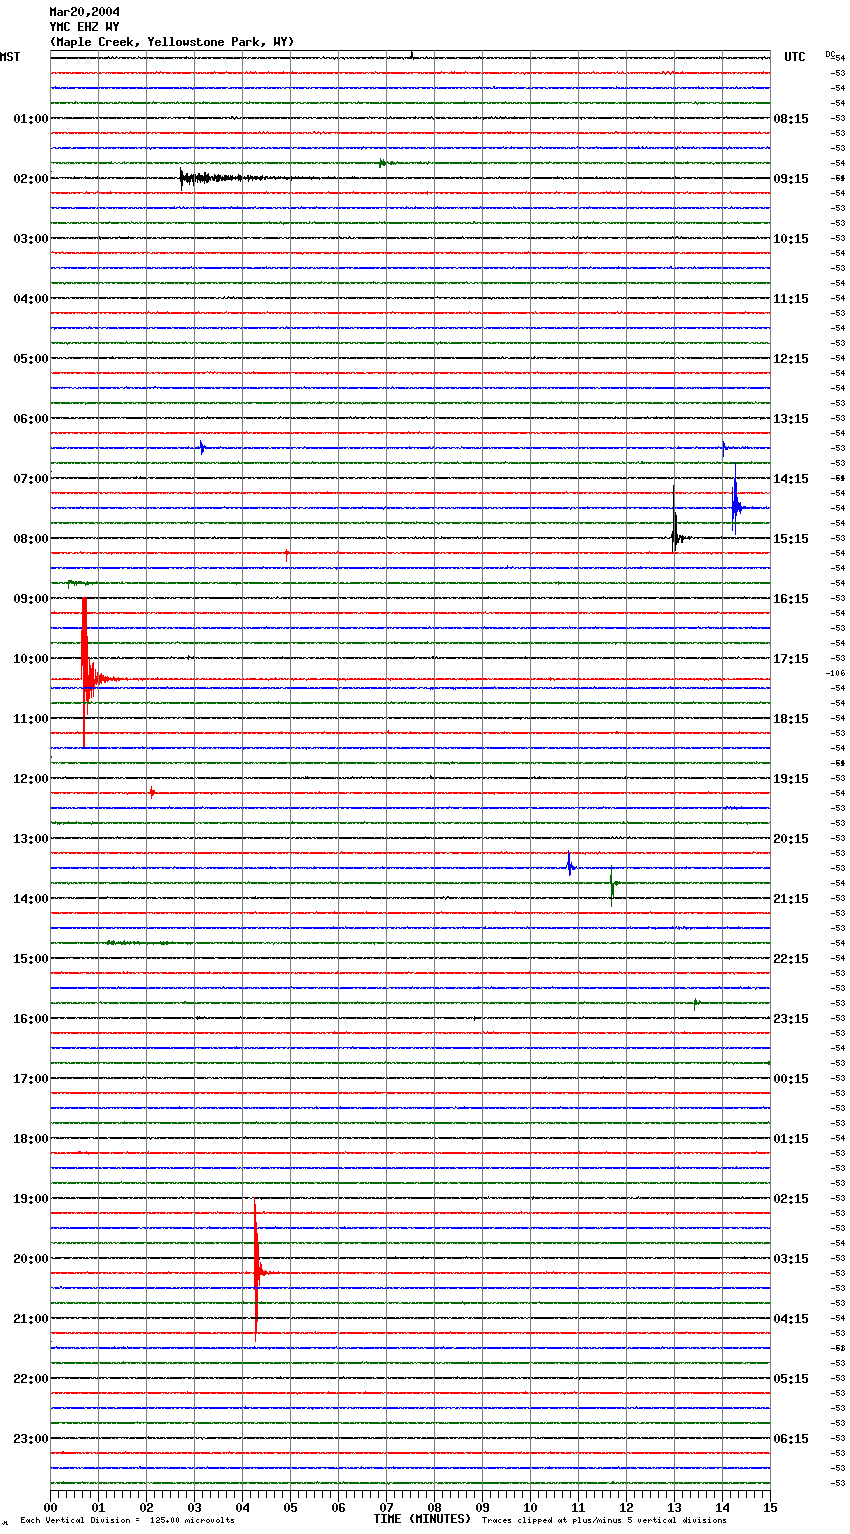Click the 09:15 UTC time label
This screenshot has height=1534, width=850.
(791, 179)
